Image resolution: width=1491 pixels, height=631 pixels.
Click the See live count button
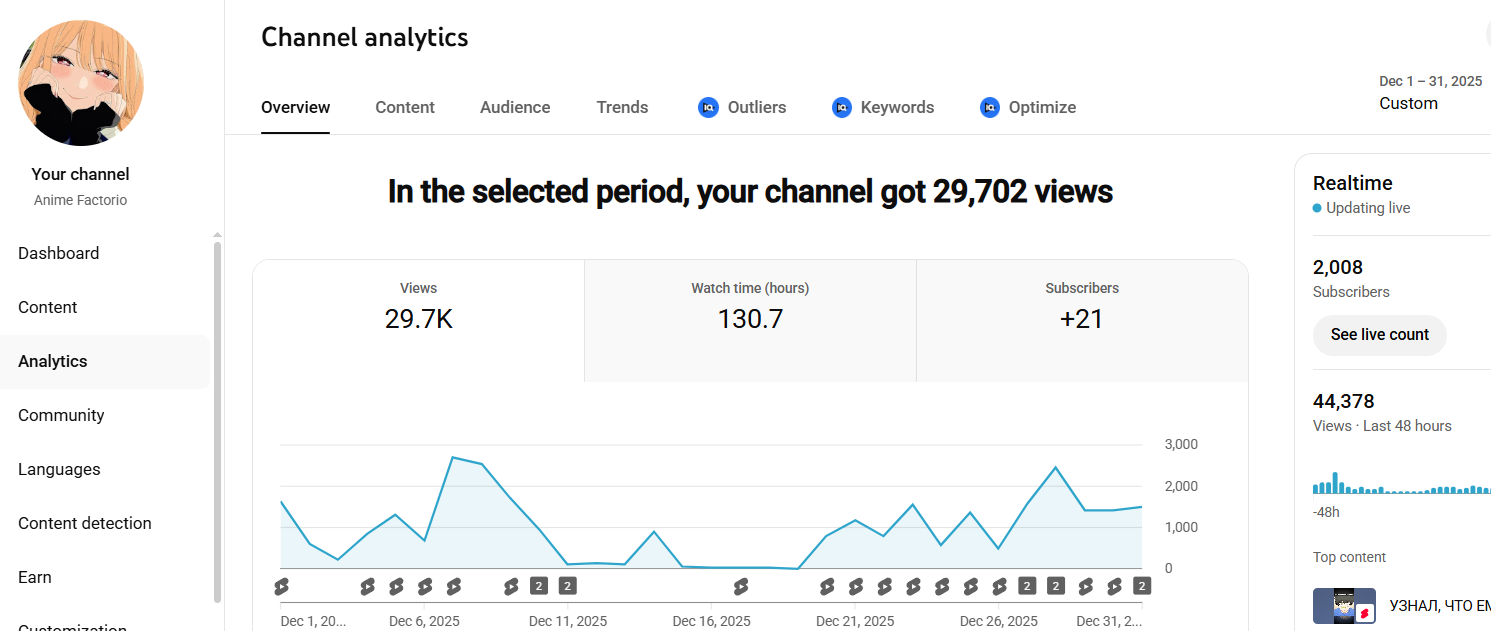click(x=1379, y=335)
